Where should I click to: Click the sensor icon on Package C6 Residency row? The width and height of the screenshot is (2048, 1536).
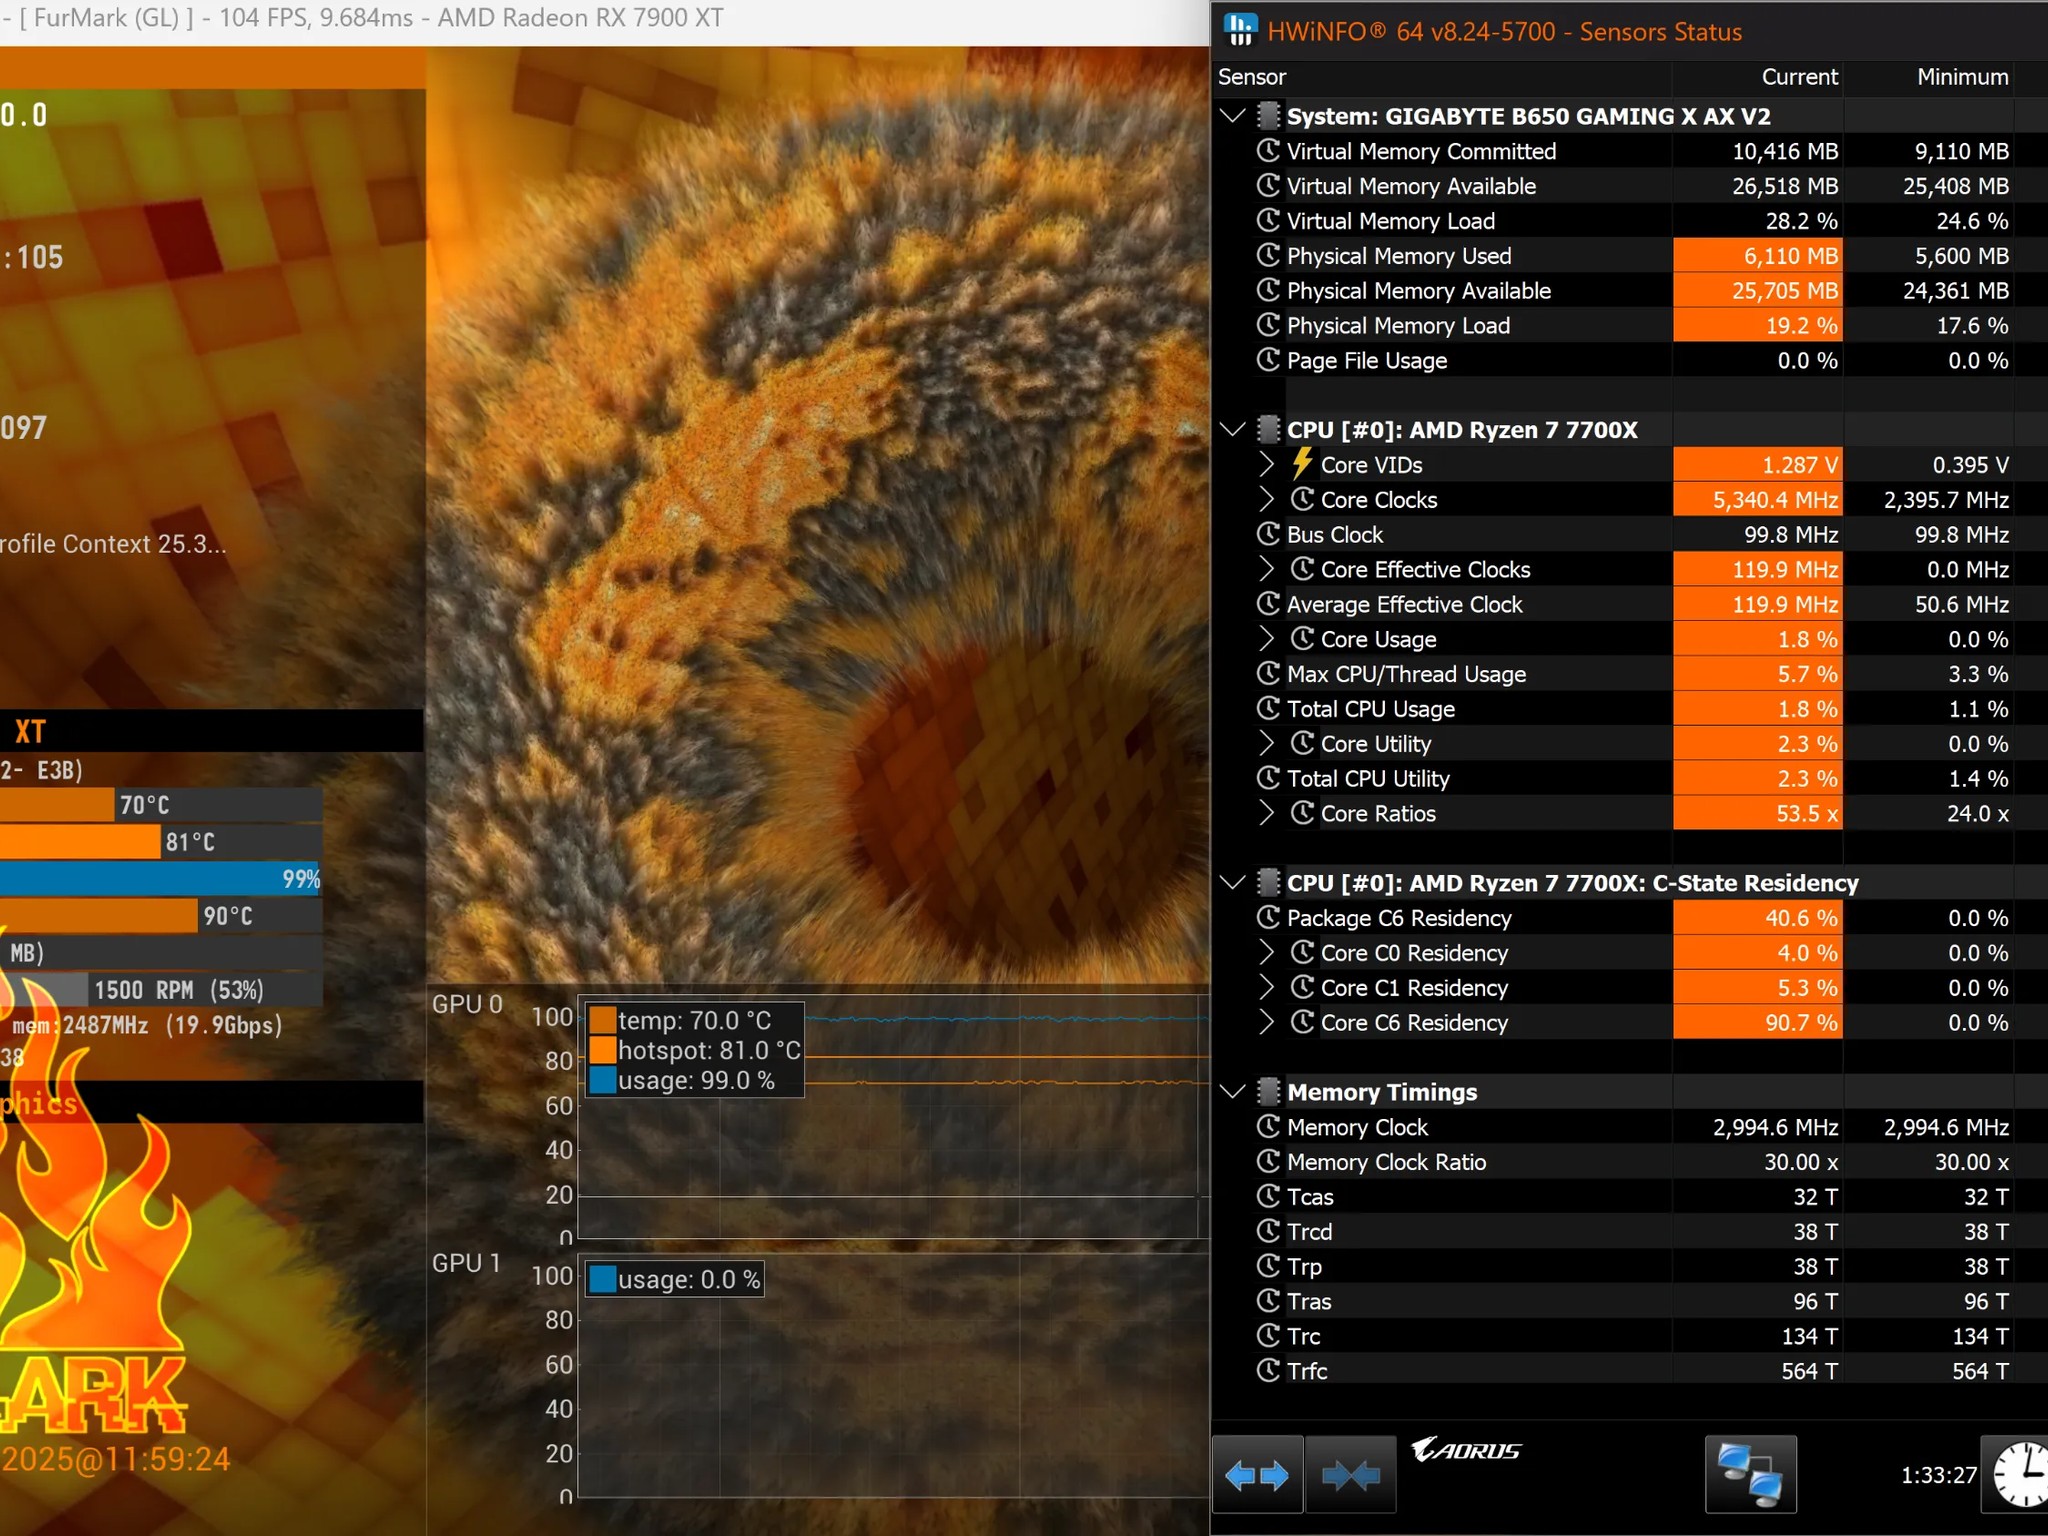click(x=1268, y=917)
